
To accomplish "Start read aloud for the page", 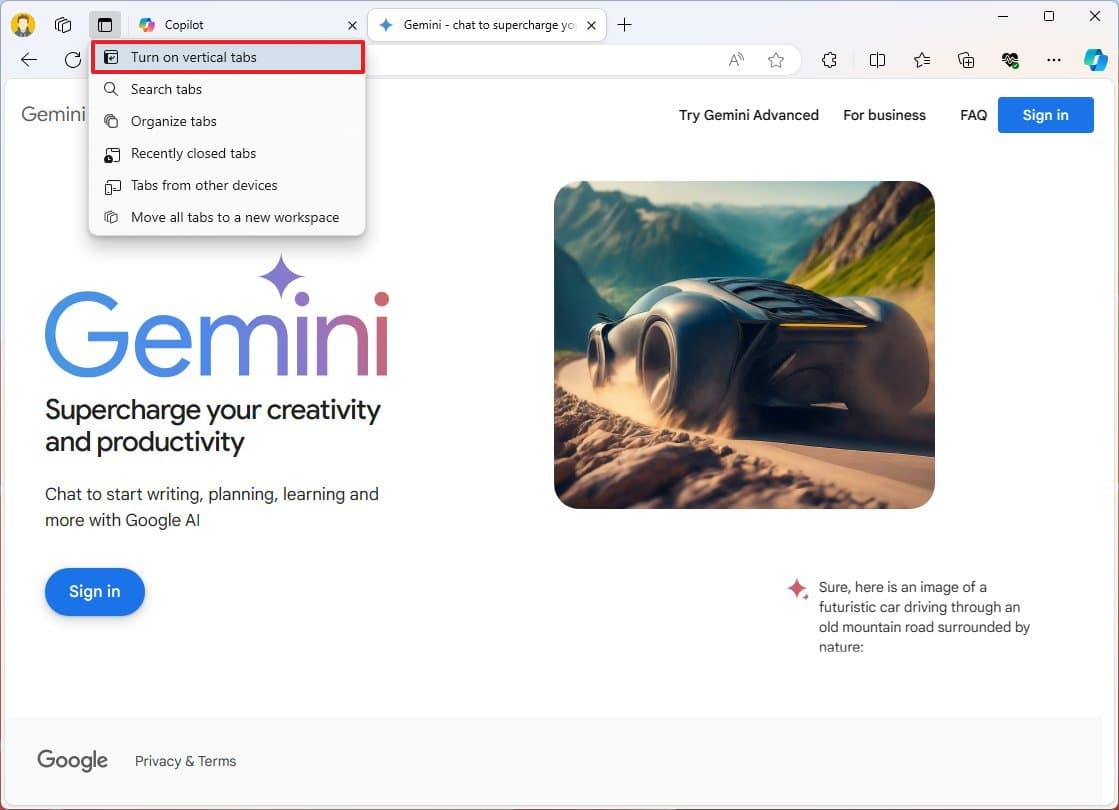I will click(736, 60).
